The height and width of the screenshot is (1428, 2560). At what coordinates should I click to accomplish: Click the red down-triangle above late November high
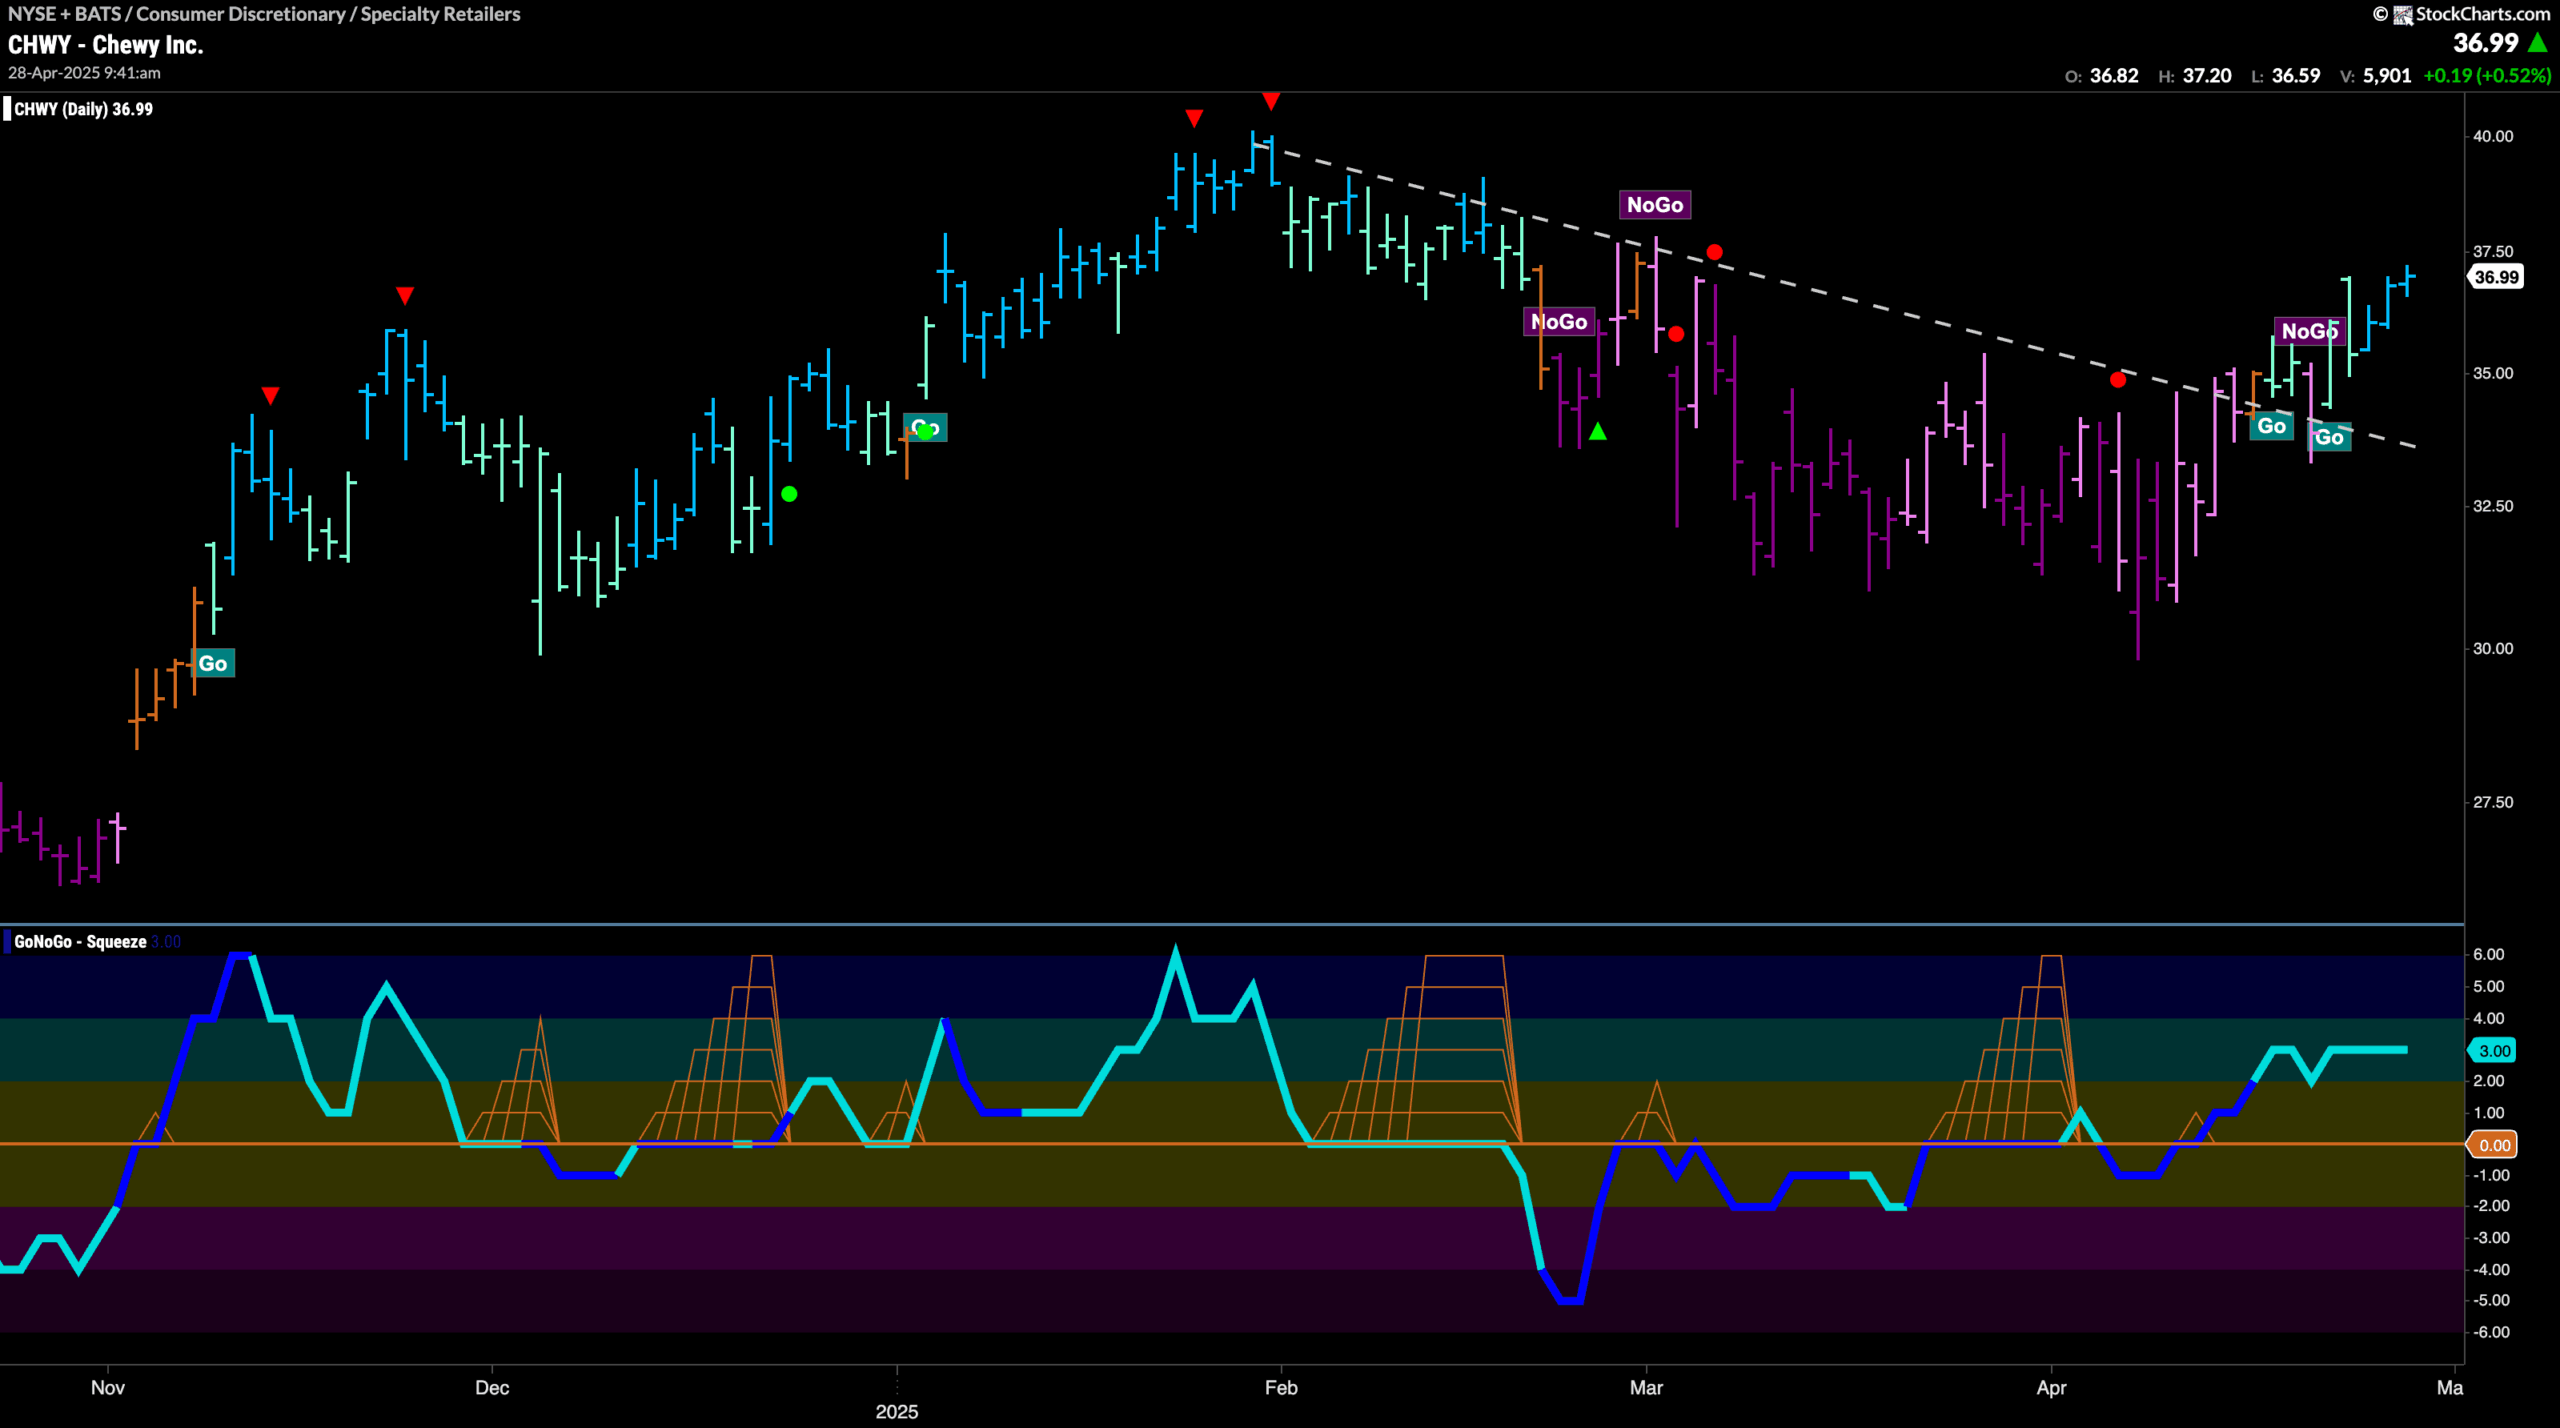(404, 296)
